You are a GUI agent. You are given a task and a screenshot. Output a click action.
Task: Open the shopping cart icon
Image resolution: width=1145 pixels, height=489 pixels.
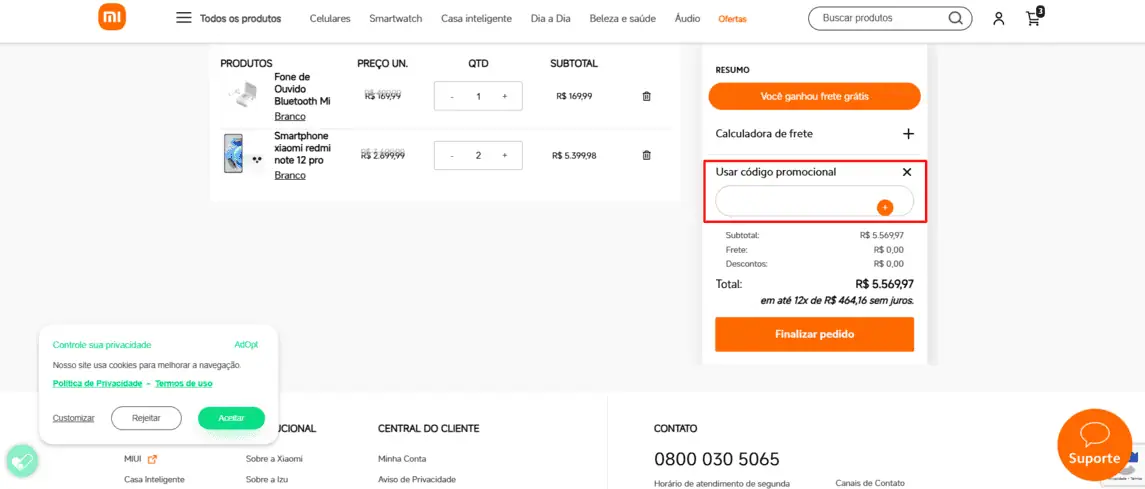pos(1034,18)
